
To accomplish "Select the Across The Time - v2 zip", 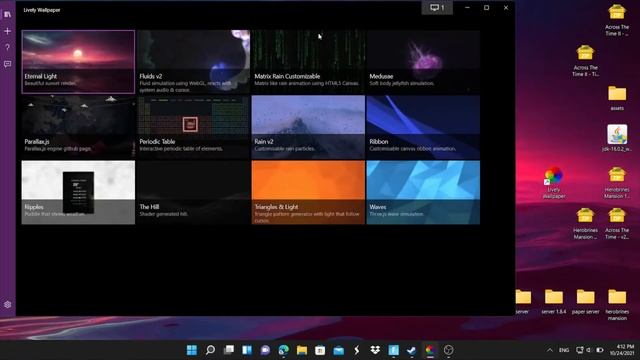I will (x=617, y=224).
